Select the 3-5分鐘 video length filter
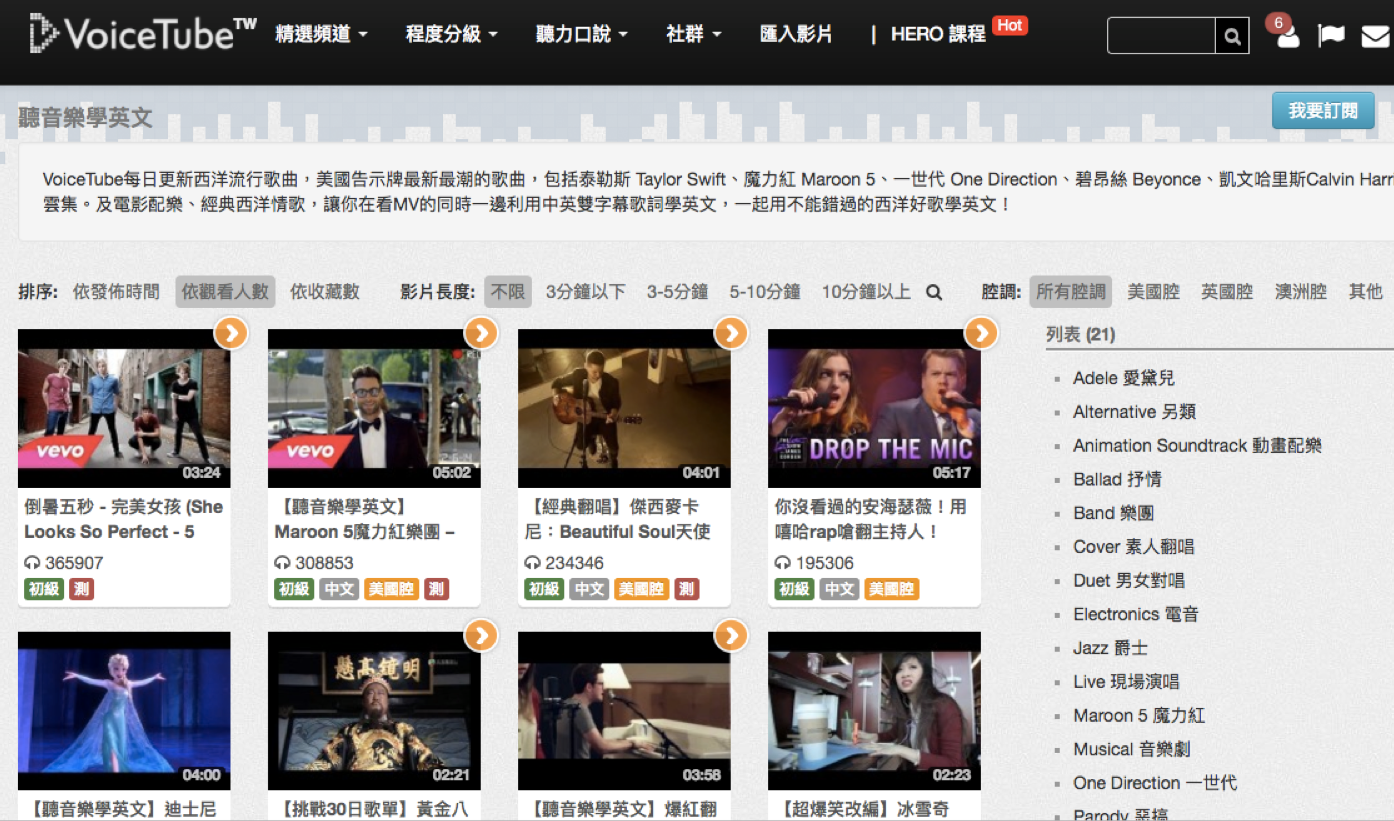This screenshot has width=1394, height=821. pyautogui.click(x=677, y=292)
